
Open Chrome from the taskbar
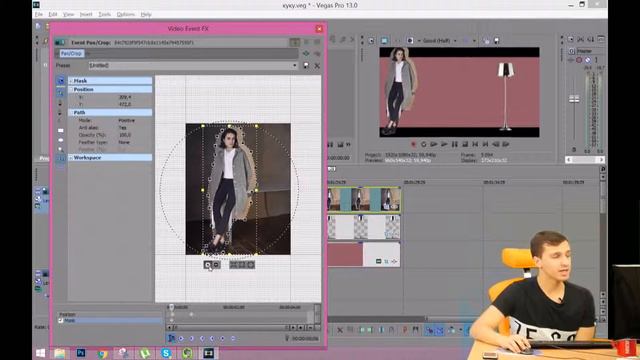[102, 353]
